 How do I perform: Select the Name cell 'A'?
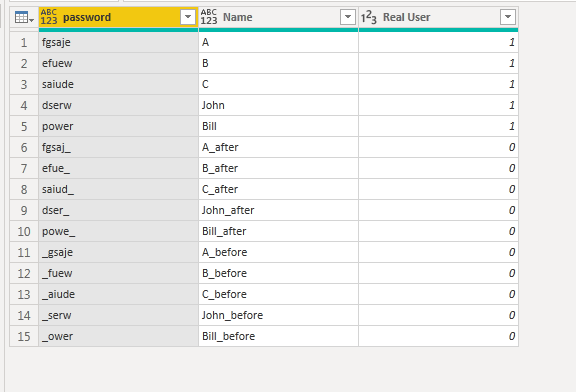click(278, 42)
